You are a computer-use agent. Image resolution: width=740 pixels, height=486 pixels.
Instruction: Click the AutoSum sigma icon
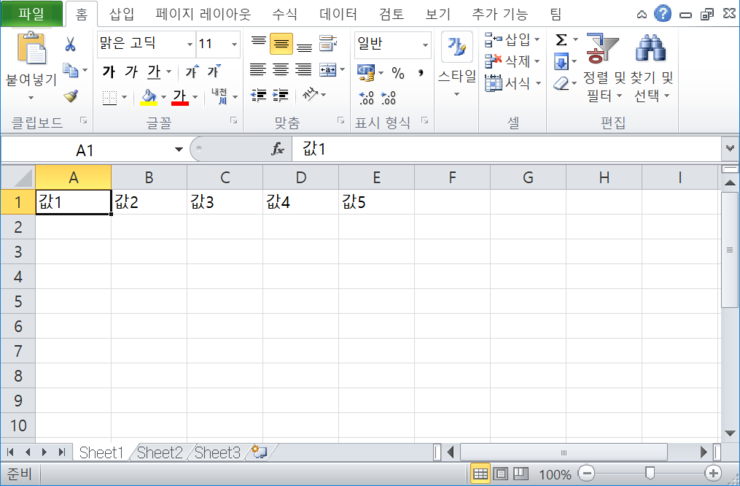click(562, 39)
